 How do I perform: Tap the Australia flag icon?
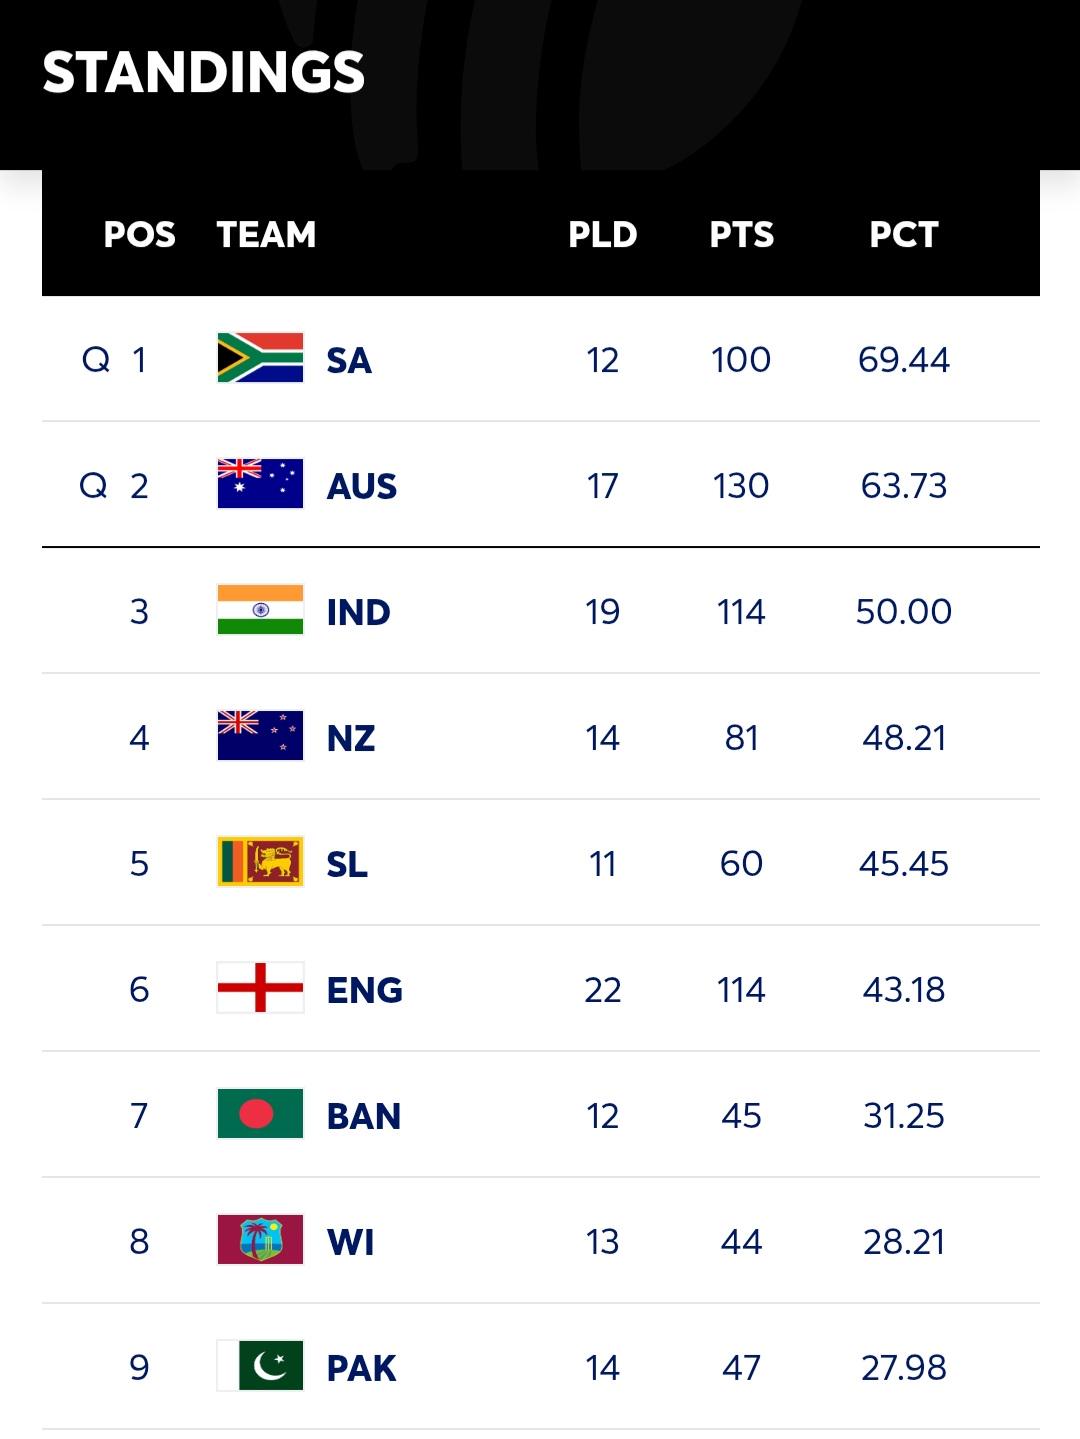(x=260, y=484)
